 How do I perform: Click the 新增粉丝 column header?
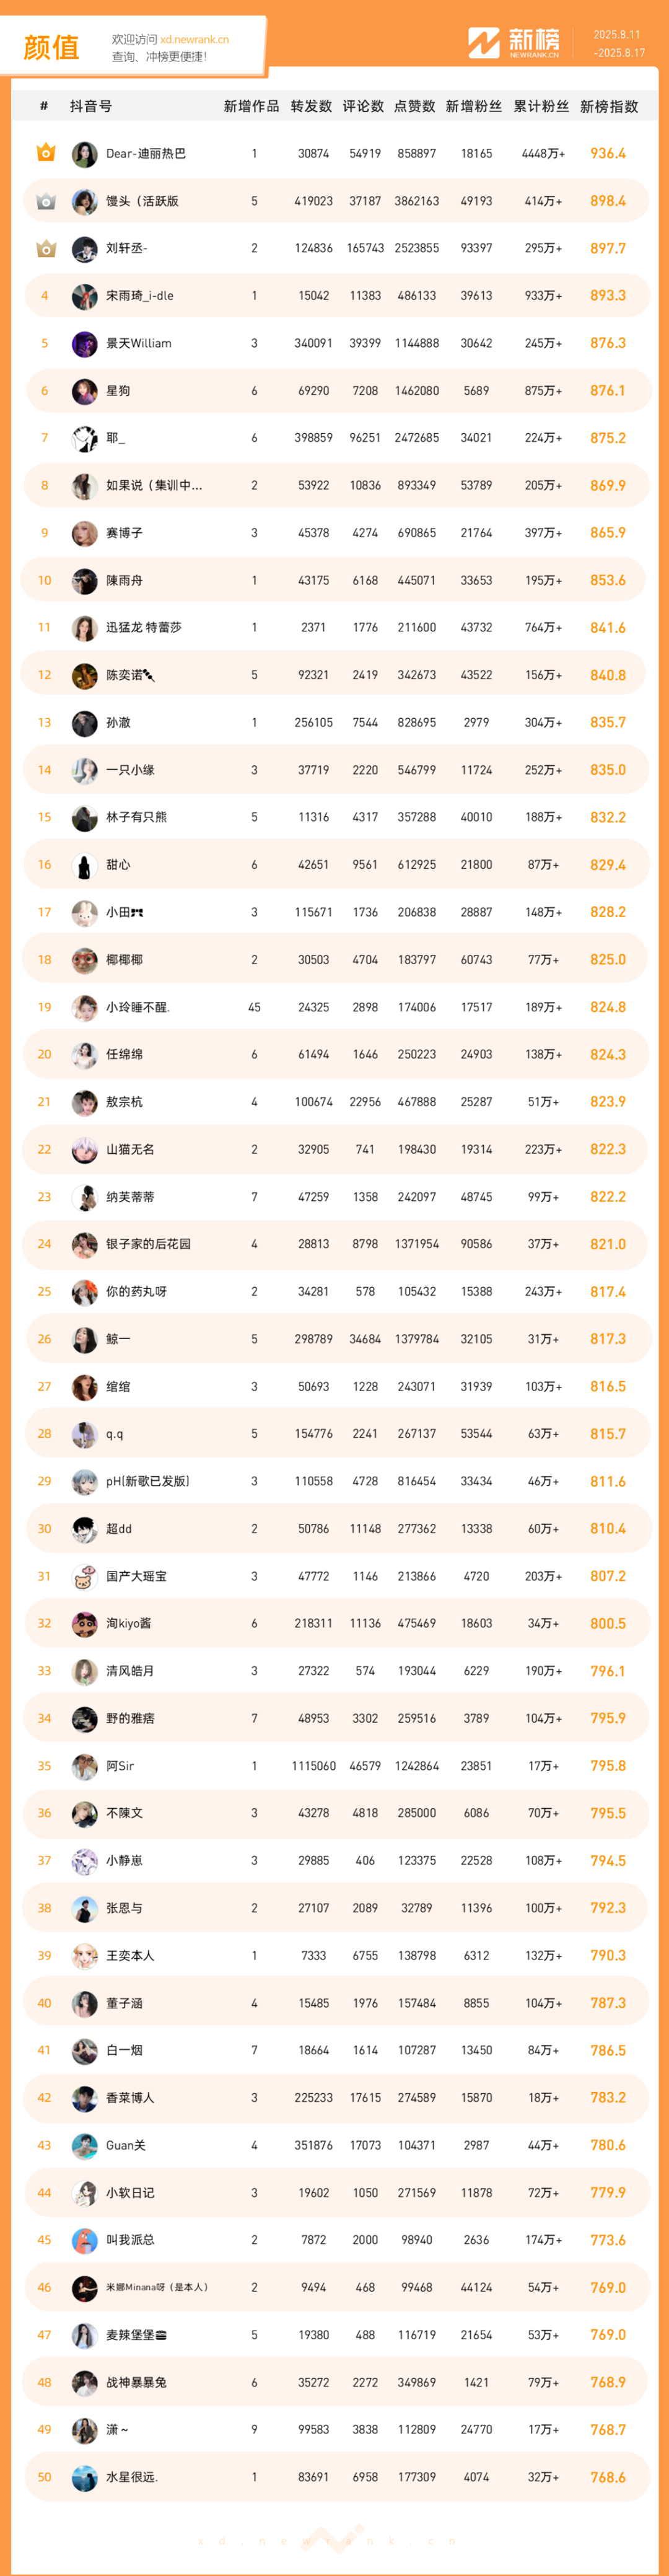pyautogui.click(x=474, y=106)
